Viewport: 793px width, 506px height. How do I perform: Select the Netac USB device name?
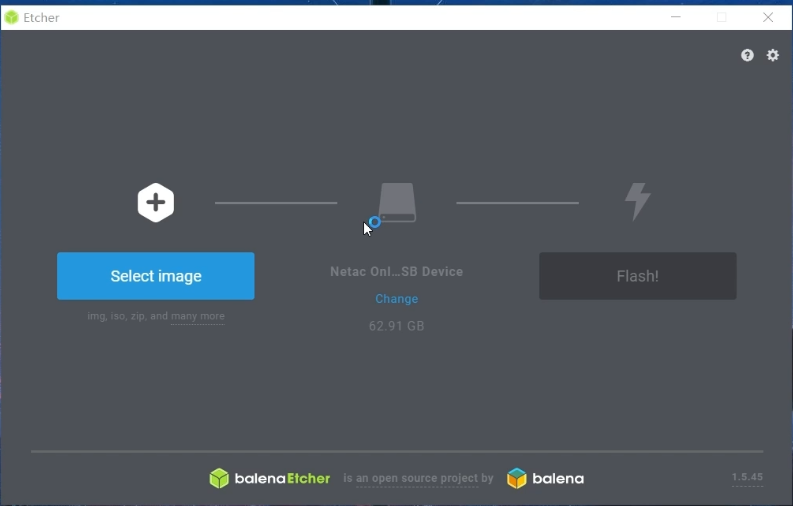pyautogui.click(x=397, y=272)
